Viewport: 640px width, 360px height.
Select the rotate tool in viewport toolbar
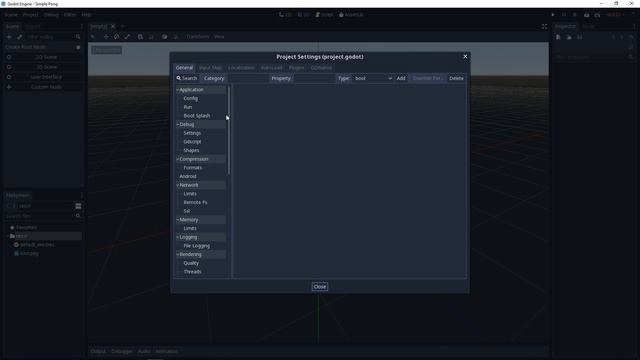coord(117,37)
